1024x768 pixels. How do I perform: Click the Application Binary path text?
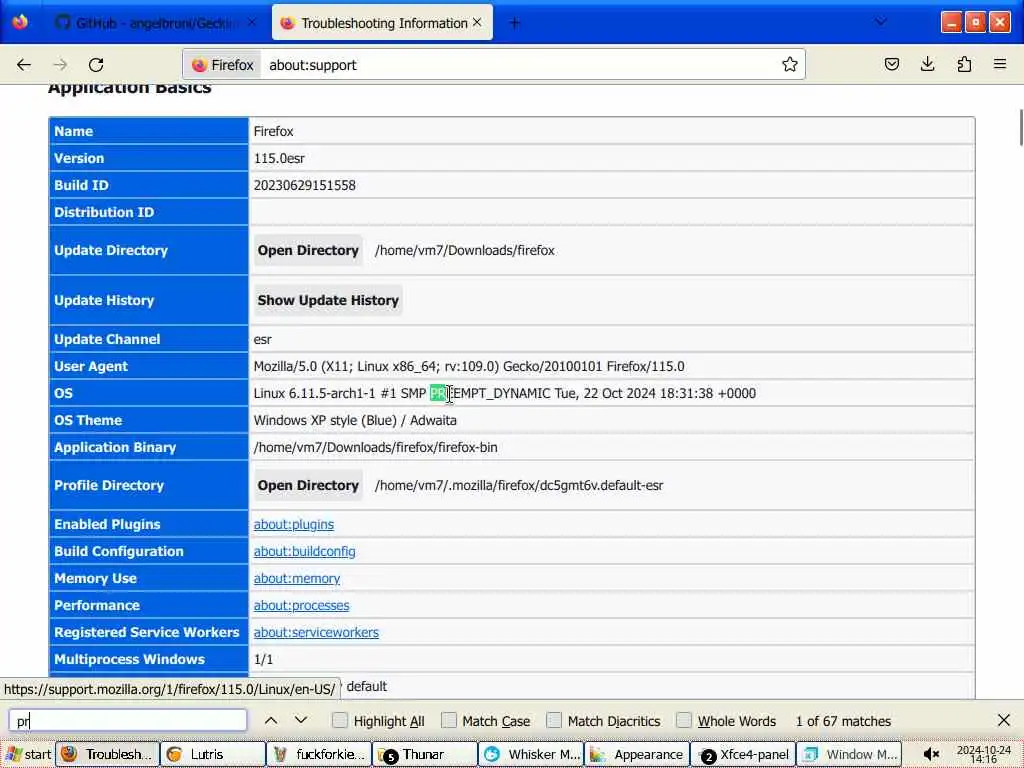376,447
